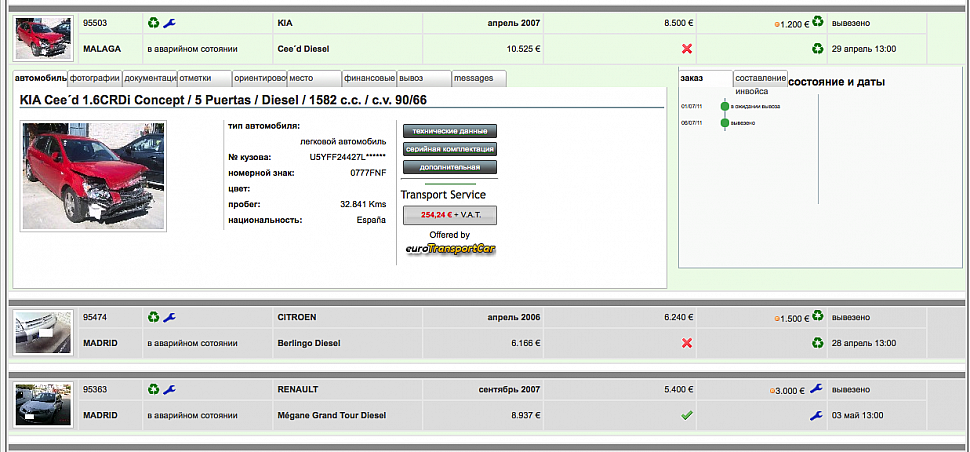
Task: Click the euroTransportCar logo
Action: pyautogui.click(x=450, y=249)
